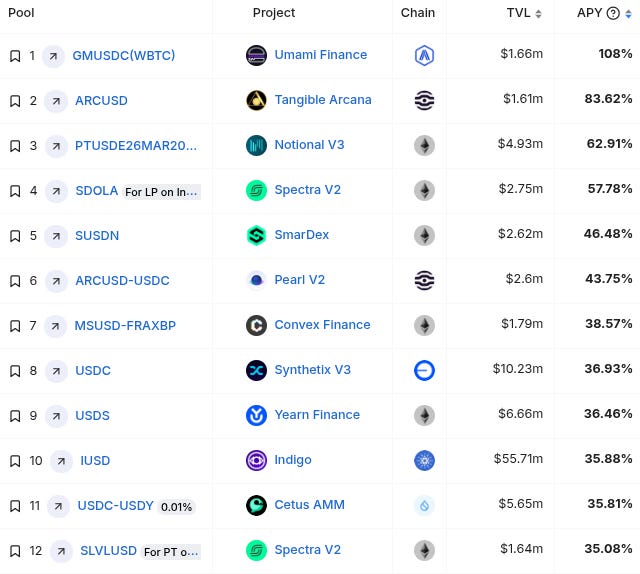
Task: Click the Base chain icon for USDC
Action: pyautogui.click(x=424, y=370)
